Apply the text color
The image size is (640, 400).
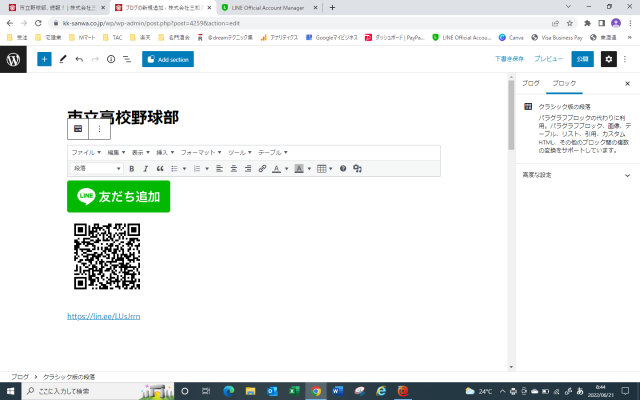click(276, 169)
